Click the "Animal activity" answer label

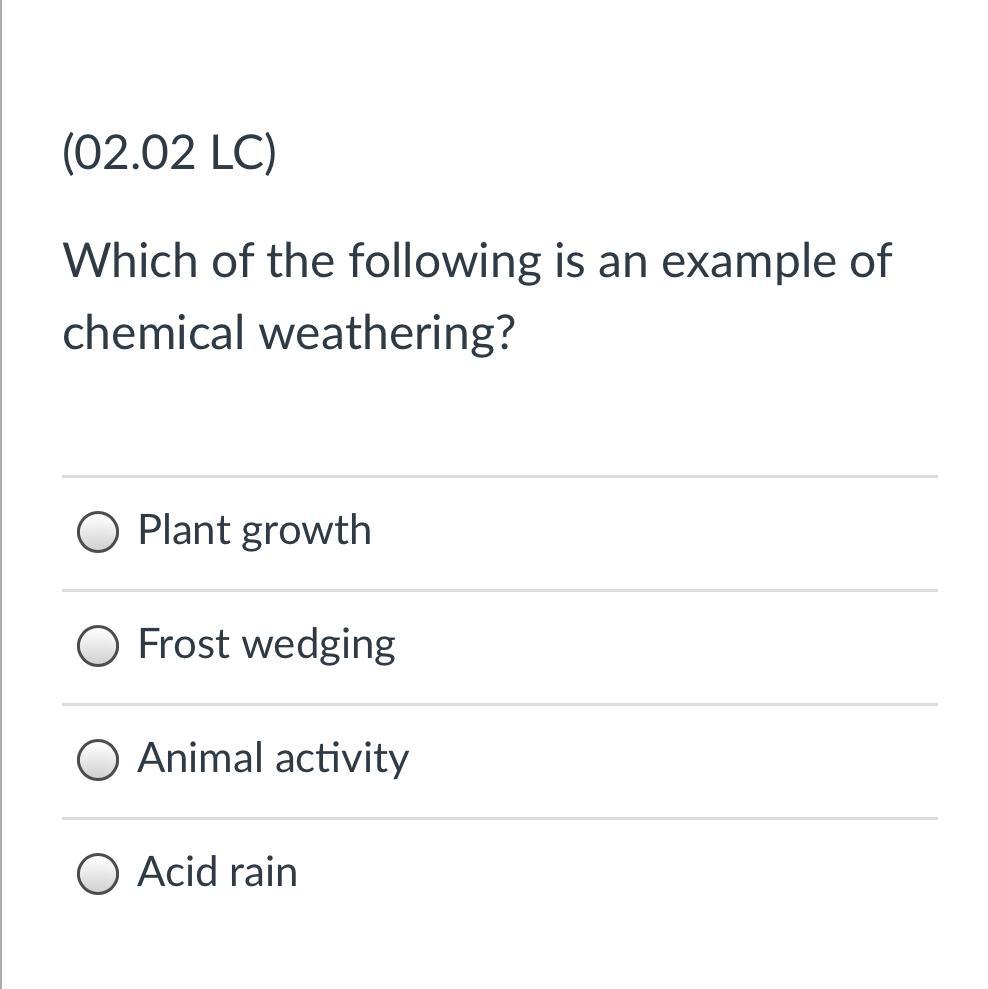[273, 758]
